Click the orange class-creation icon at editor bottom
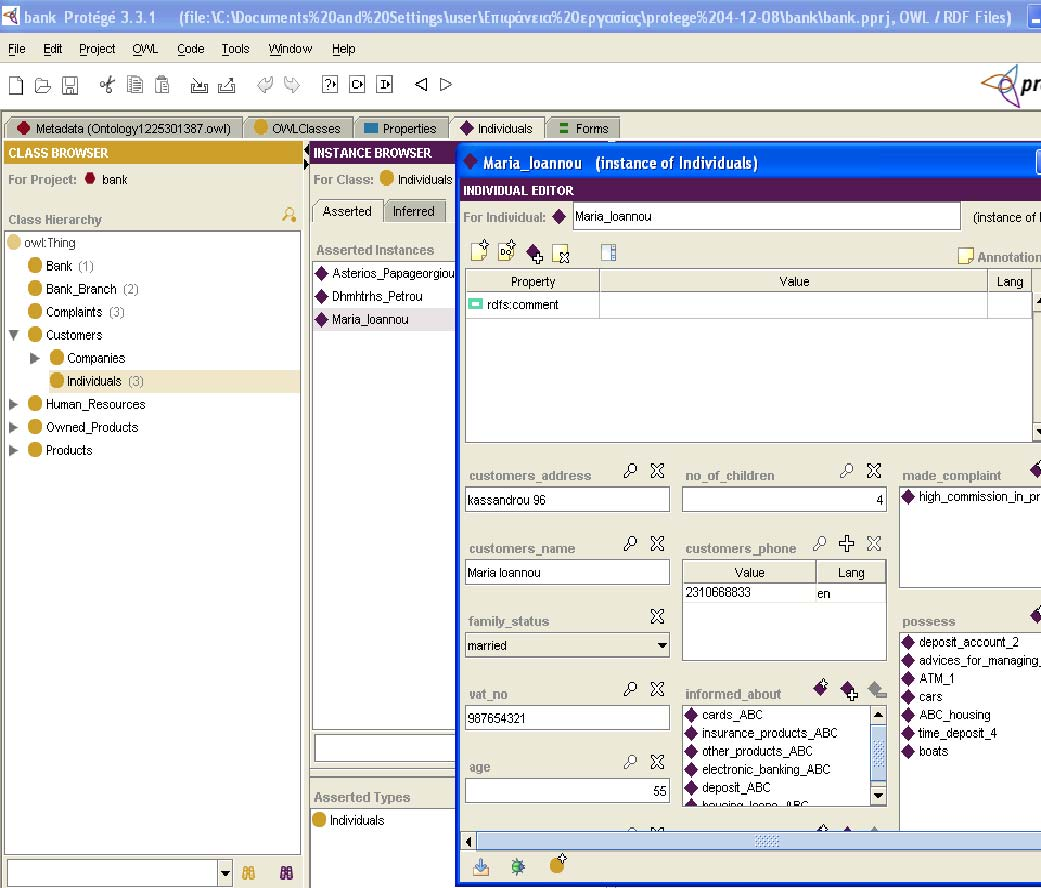This screenshot has height=888, width=1041. 558,863
